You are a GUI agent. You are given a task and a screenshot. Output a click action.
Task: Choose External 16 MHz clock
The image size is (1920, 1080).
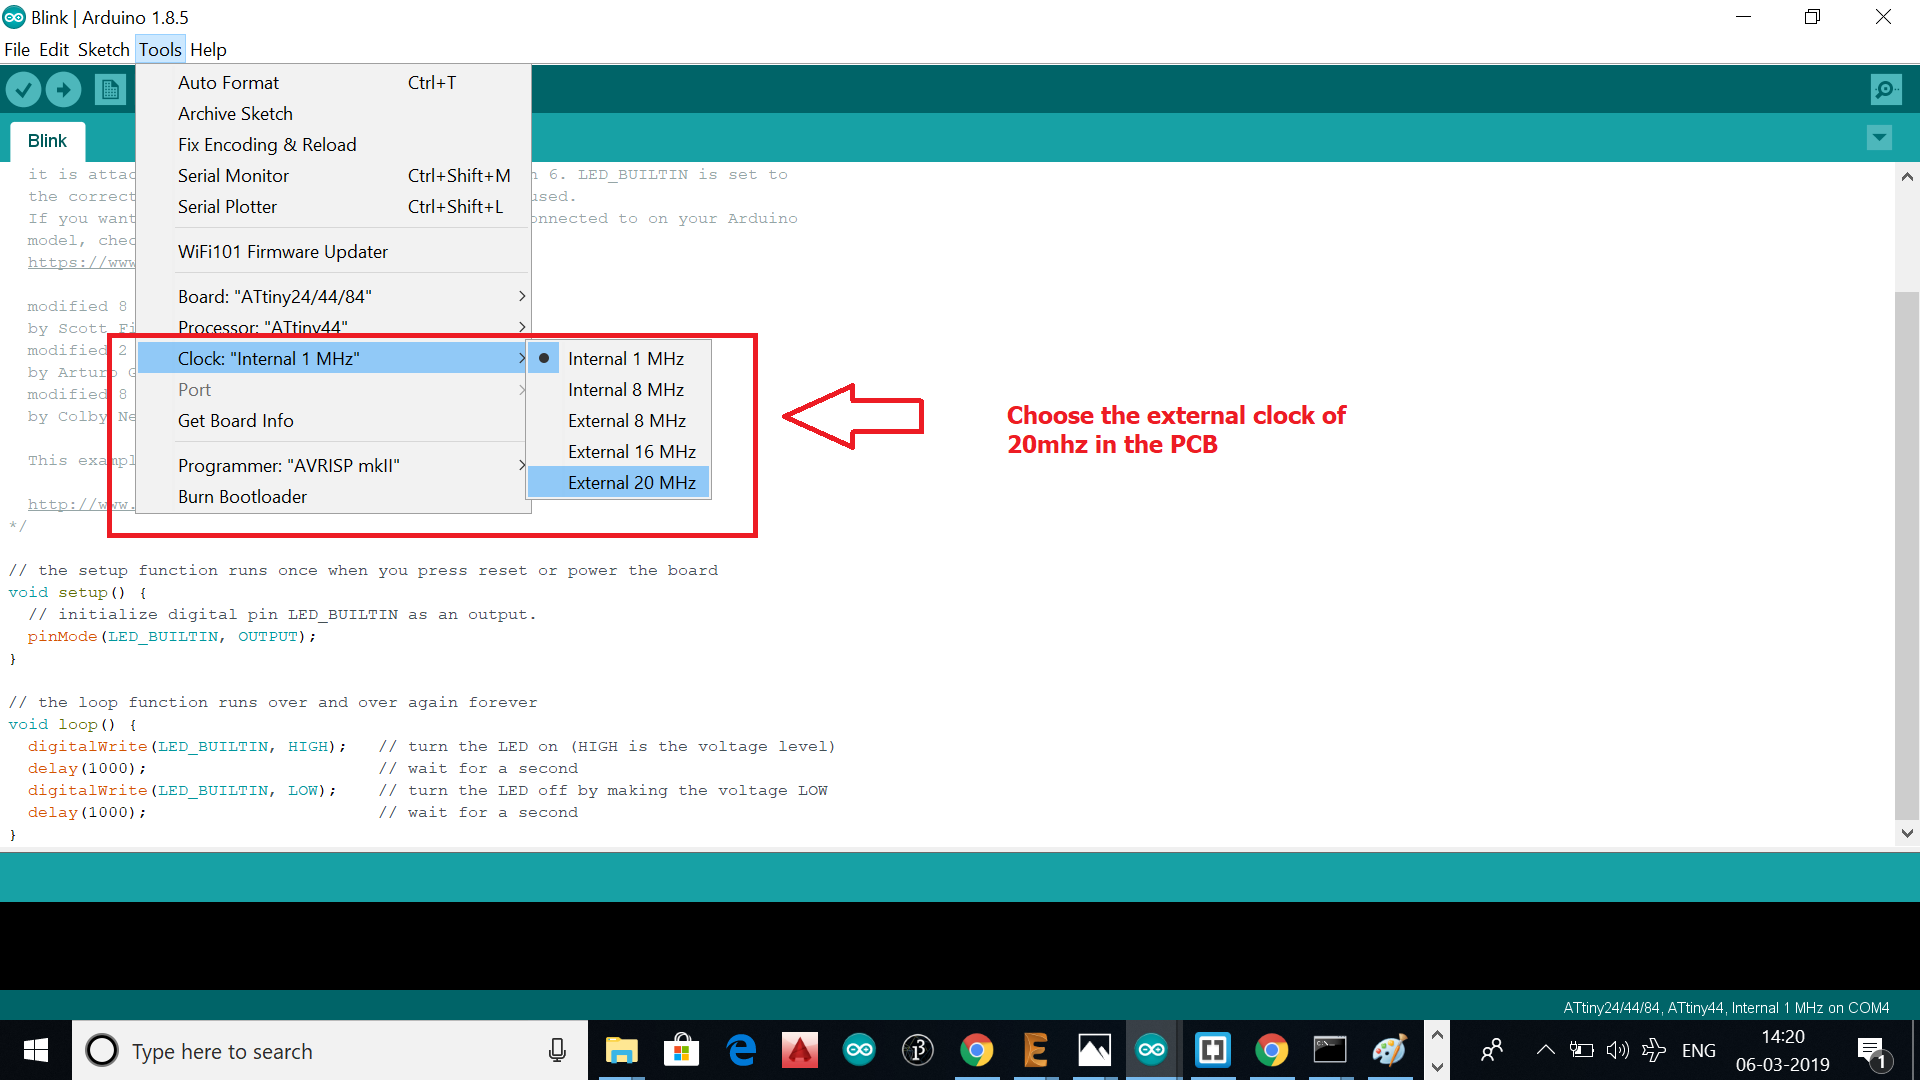click(631, 452)
